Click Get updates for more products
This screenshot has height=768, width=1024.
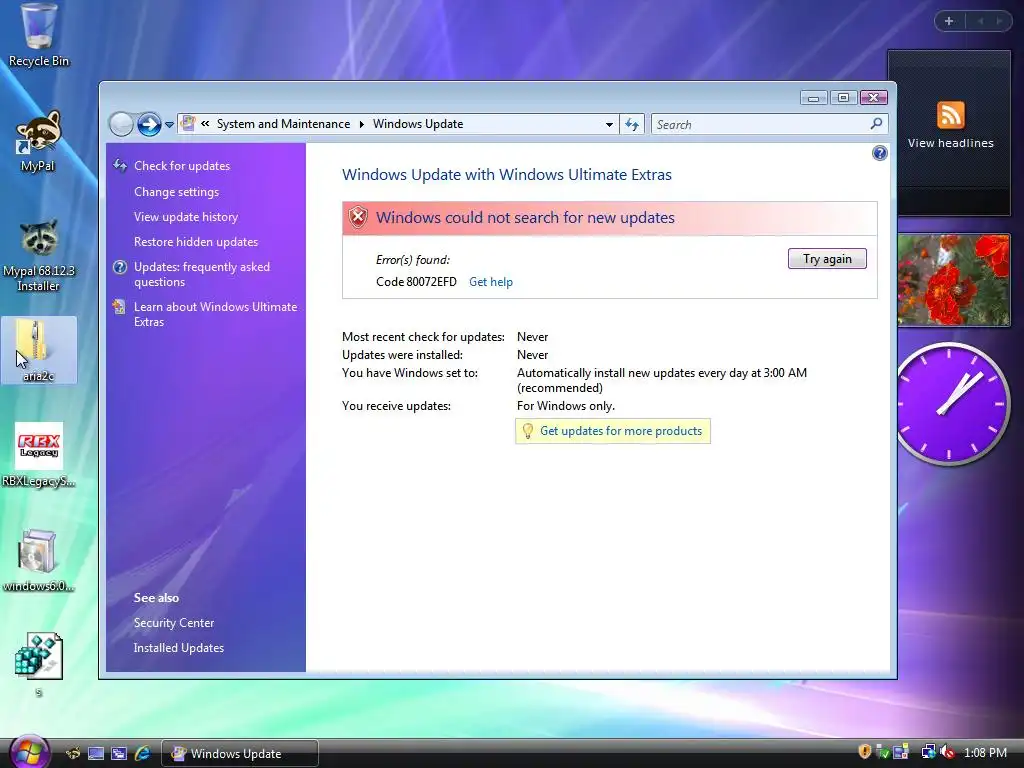click(620, 431)
